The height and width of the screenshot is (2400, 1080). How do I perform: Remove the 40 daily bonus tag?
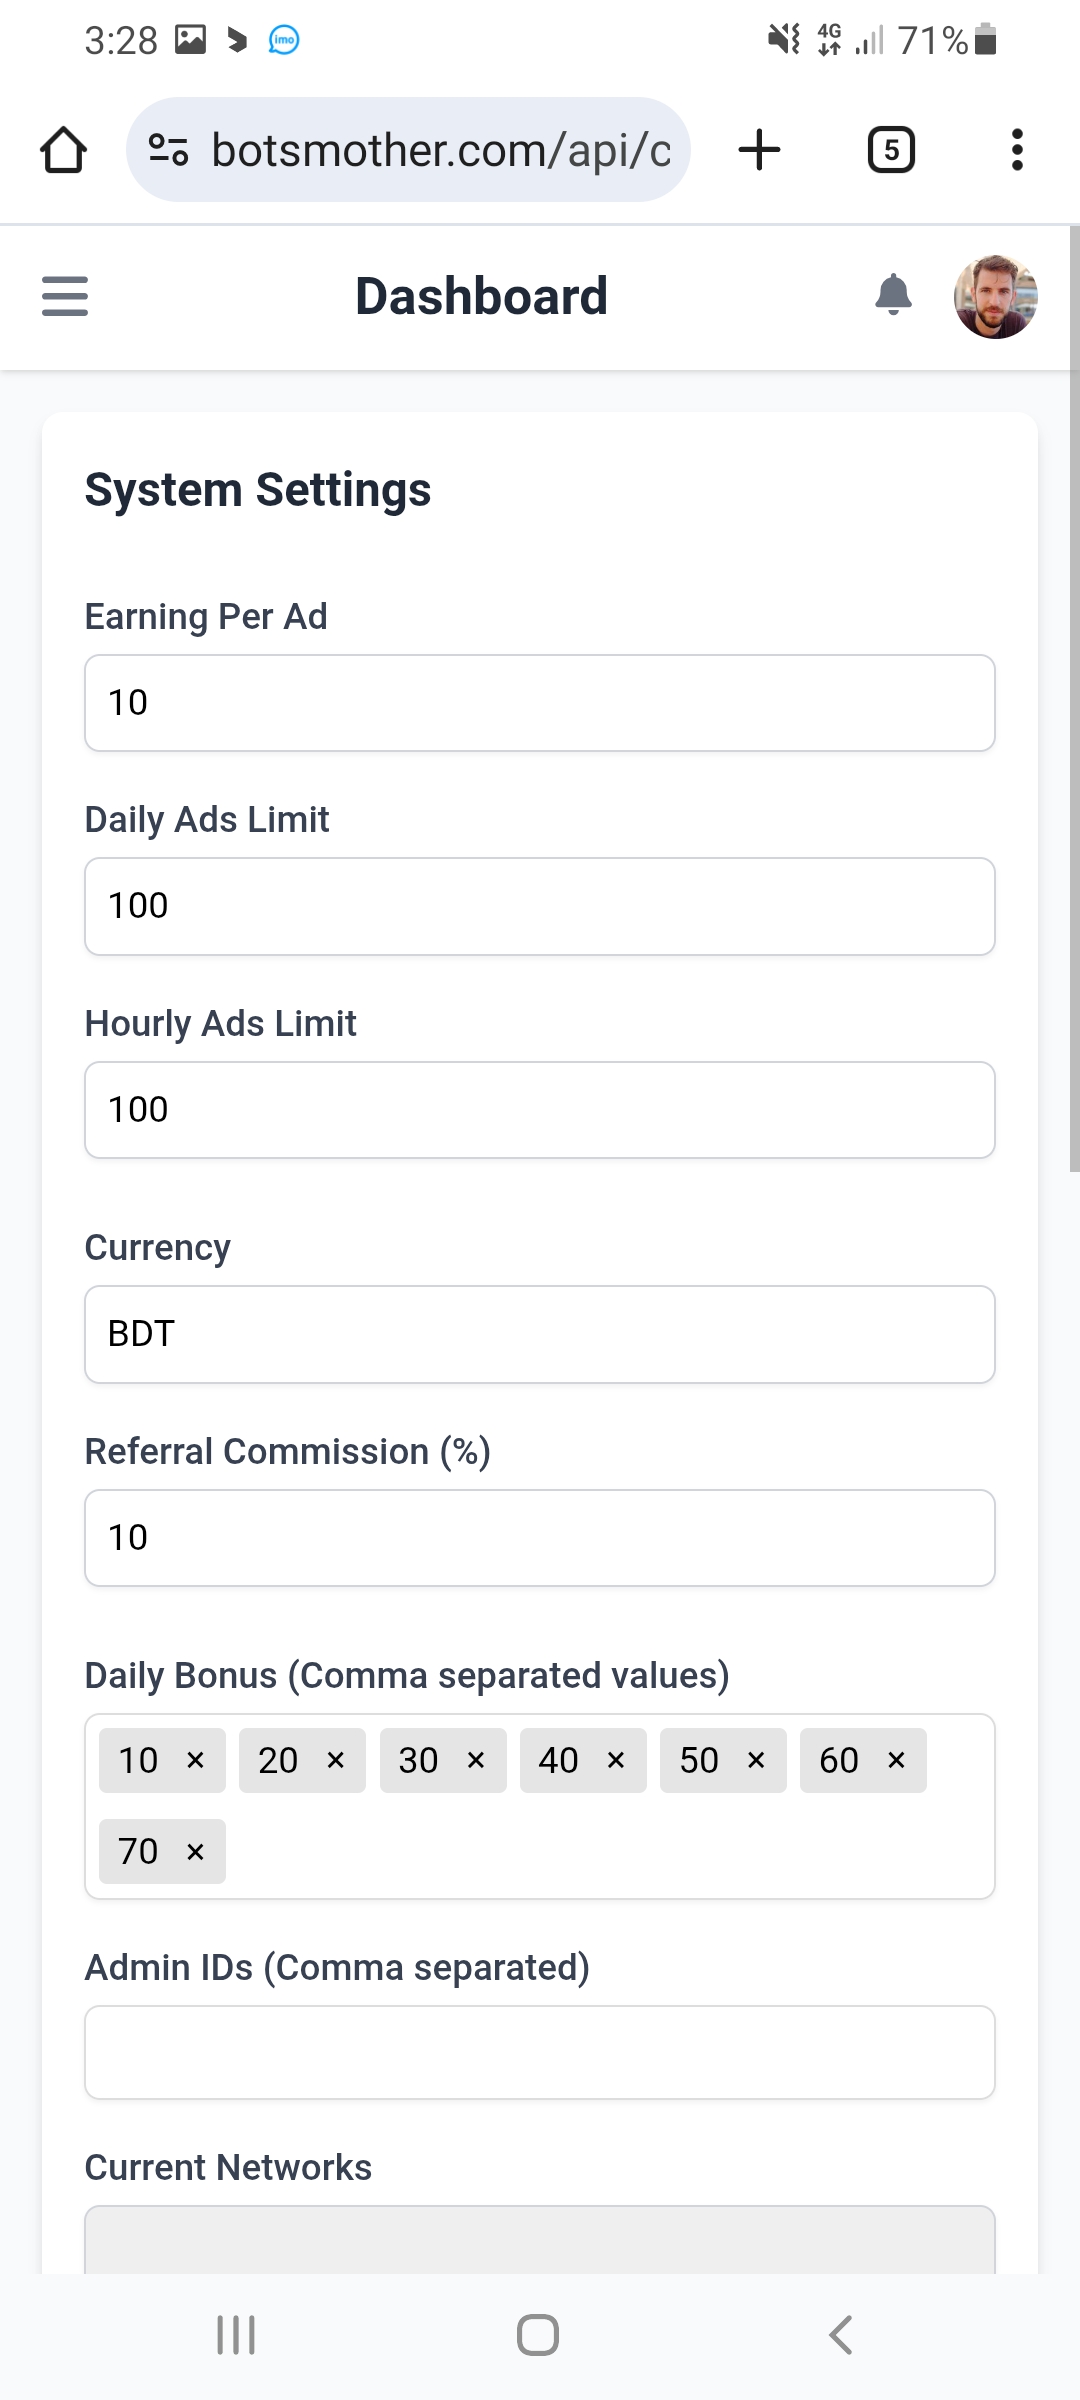616,1760
